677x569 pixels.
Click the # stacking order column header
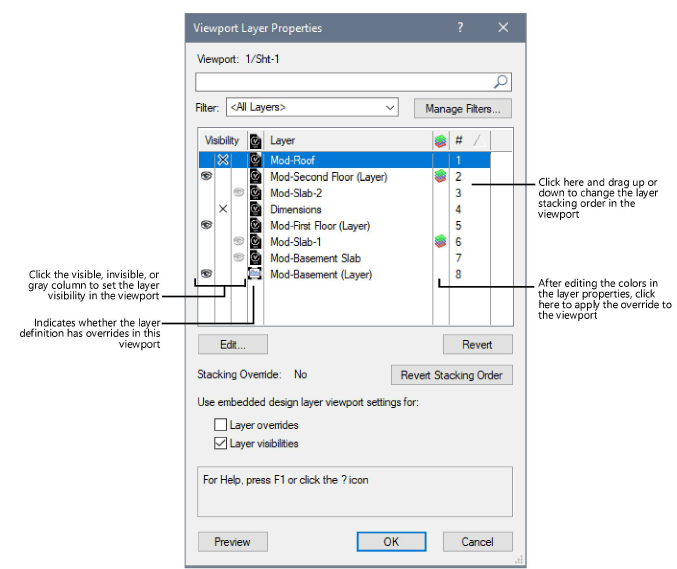[x=459, y=141]
